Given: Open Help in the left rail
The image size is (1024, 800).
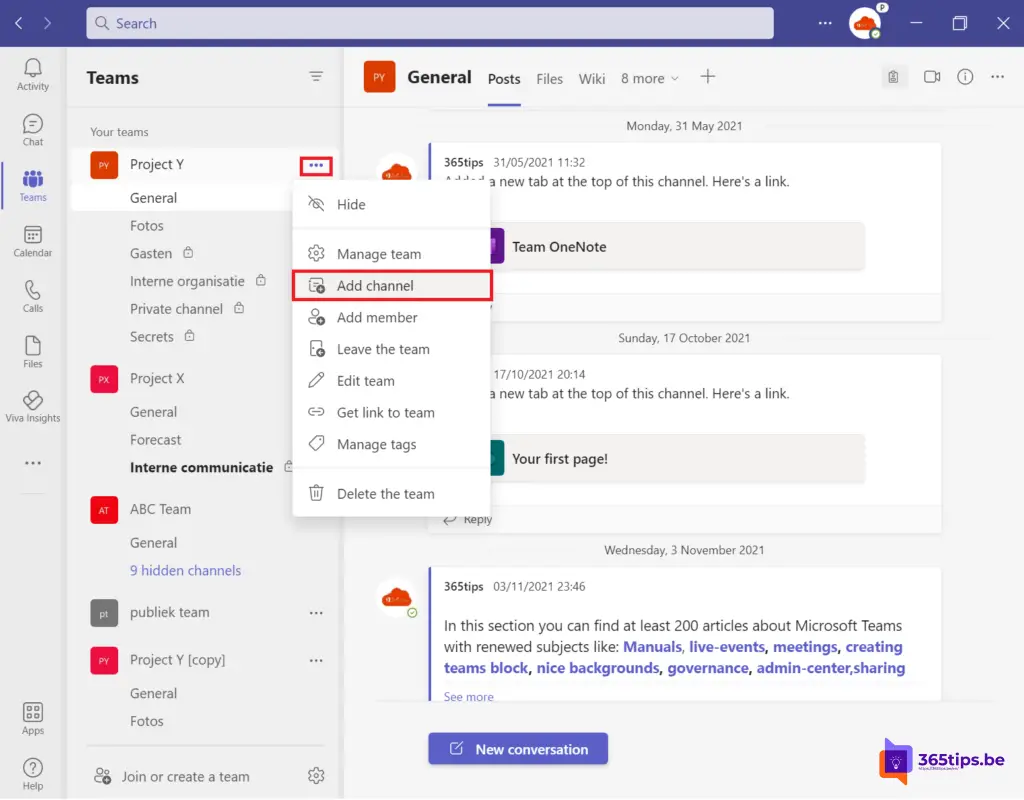Looking at the screenshot, I should click(x=33, y=774).
